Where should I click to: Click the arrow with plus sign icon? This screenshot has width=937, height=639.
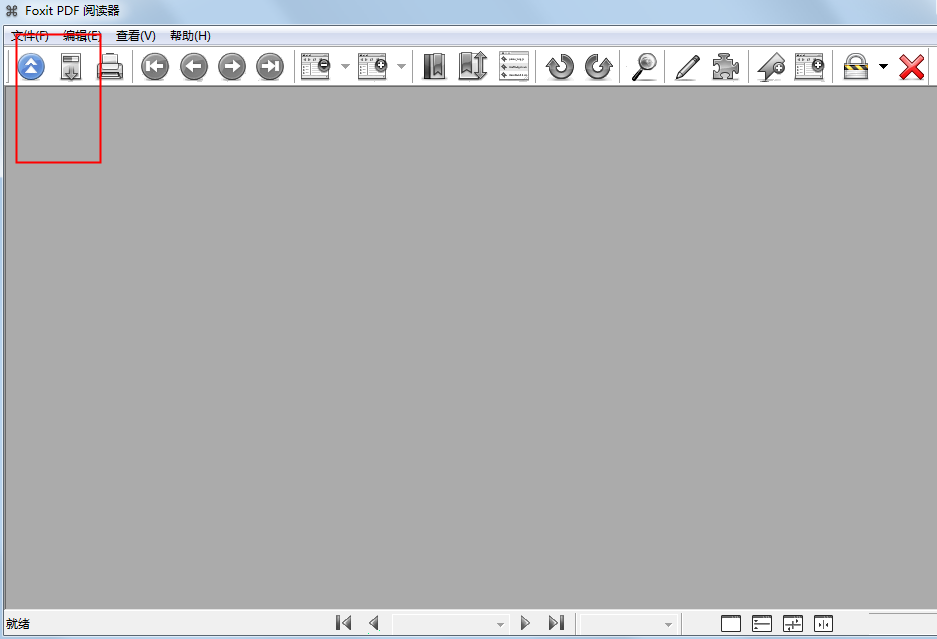[x=771, y=67]
